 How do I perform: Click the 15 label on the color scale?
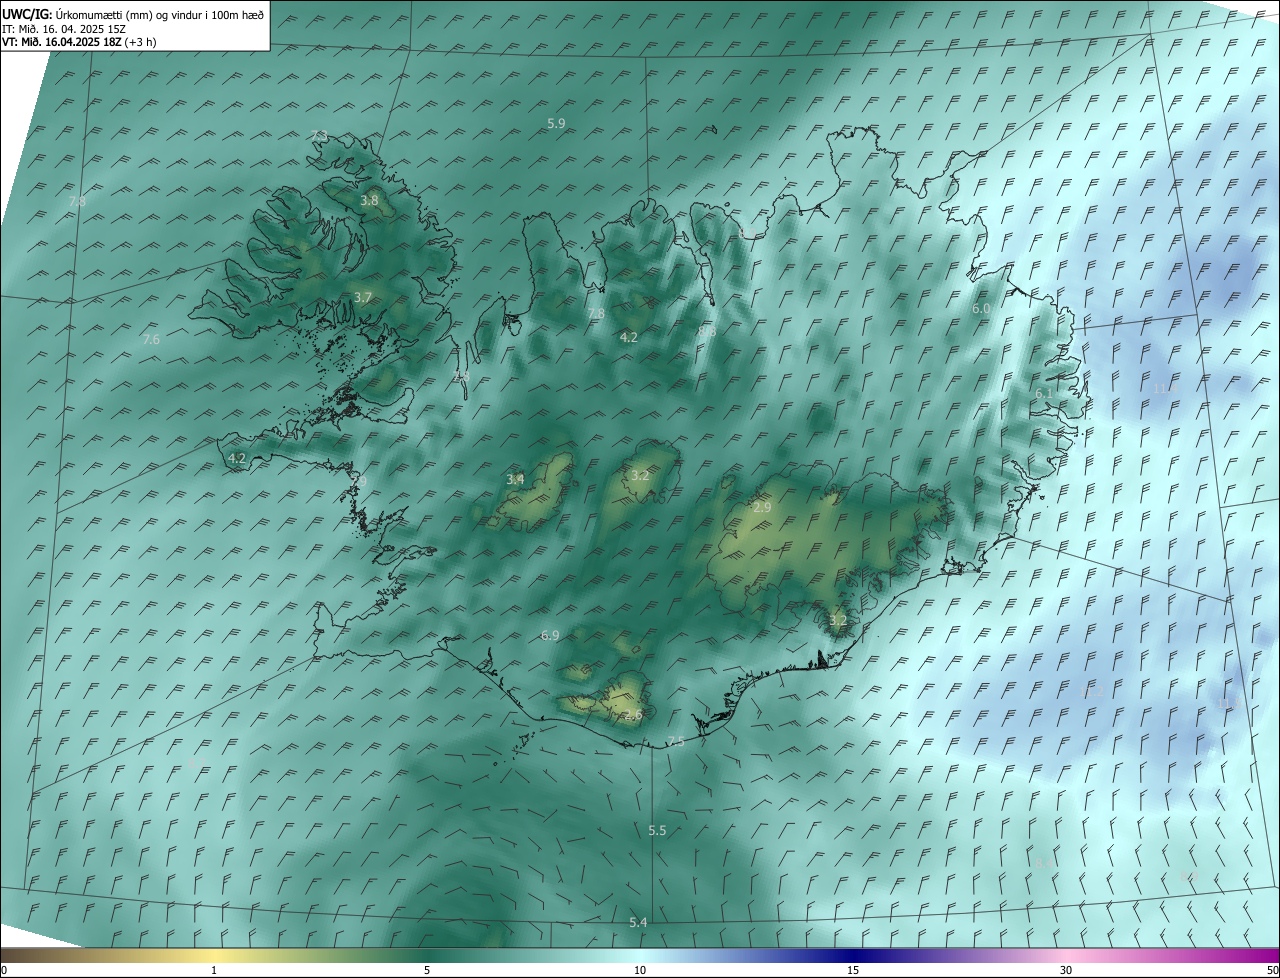853,971
